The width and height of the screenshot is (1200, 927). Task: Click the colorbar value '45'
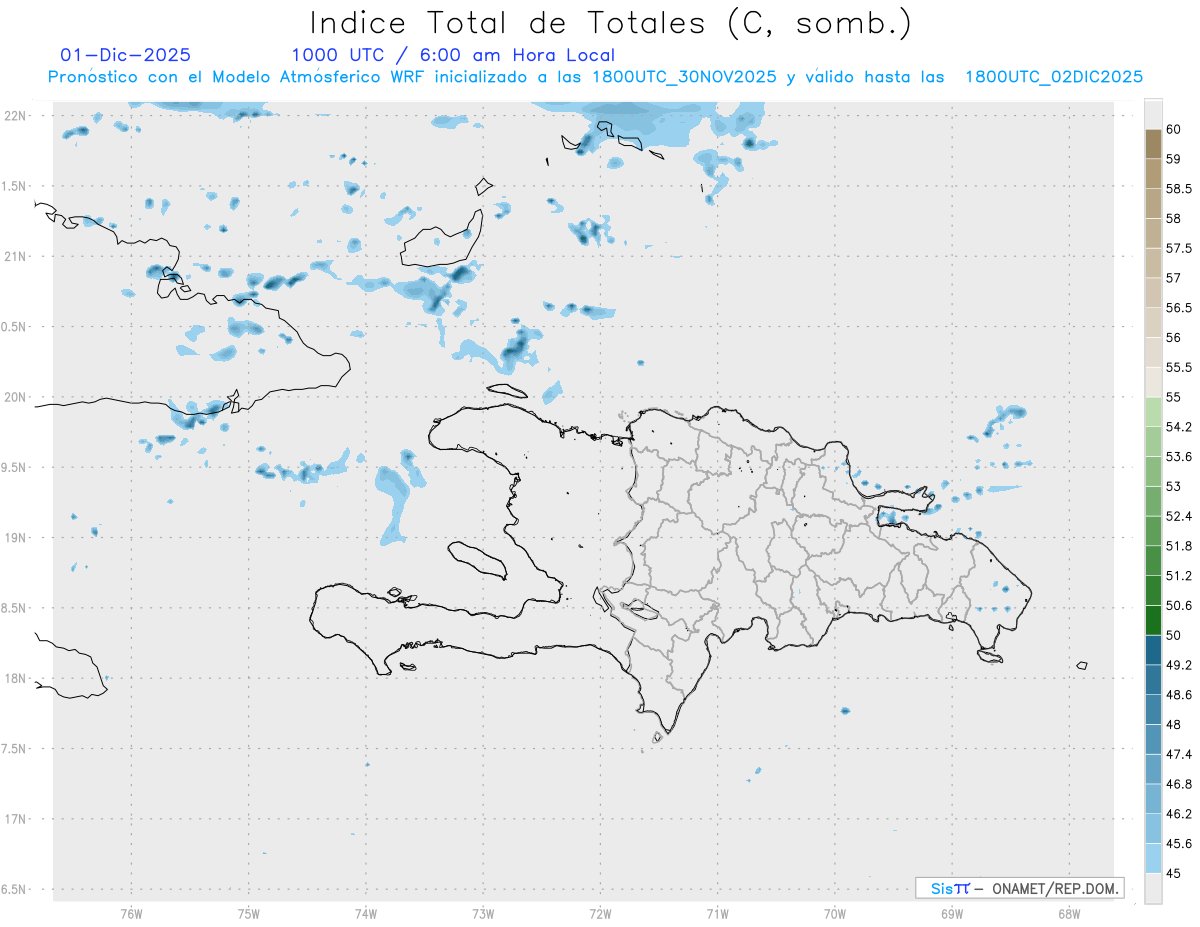pyautogui.click(x=1173, y=873)
